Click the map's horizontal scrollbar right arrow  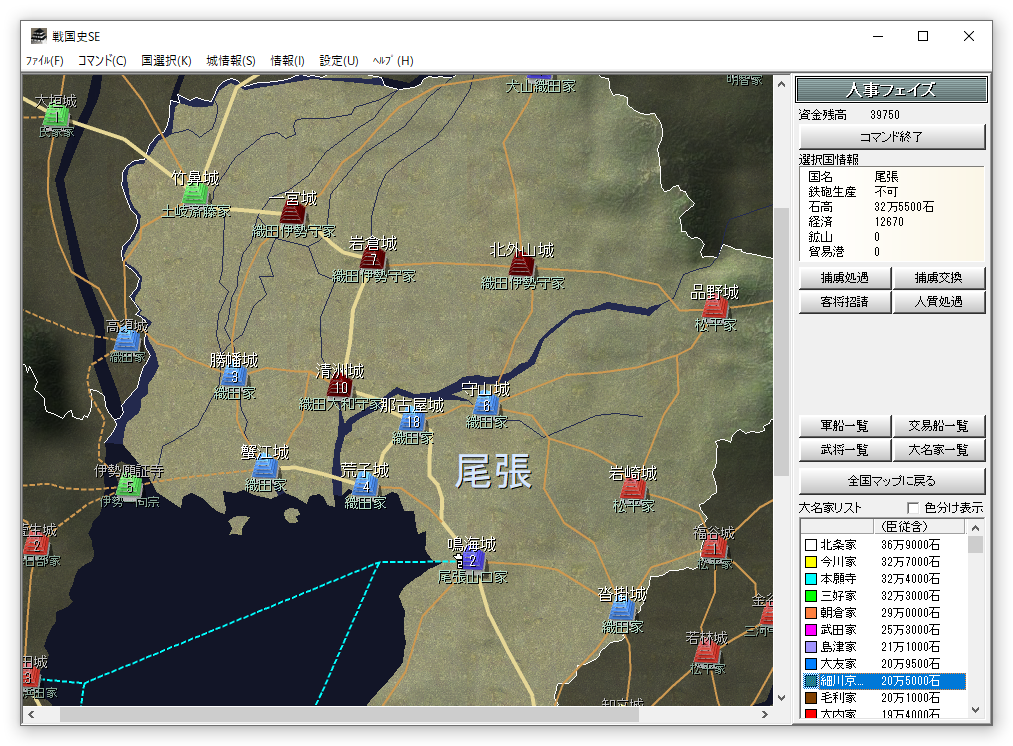(764, 715)
